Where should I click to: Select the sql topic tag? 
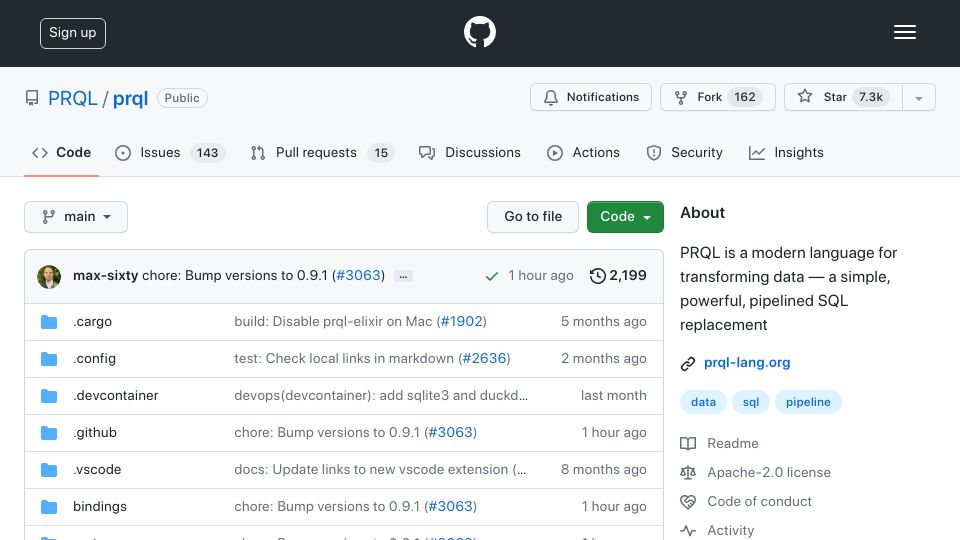pyautogui.click(x=751, y=402)
